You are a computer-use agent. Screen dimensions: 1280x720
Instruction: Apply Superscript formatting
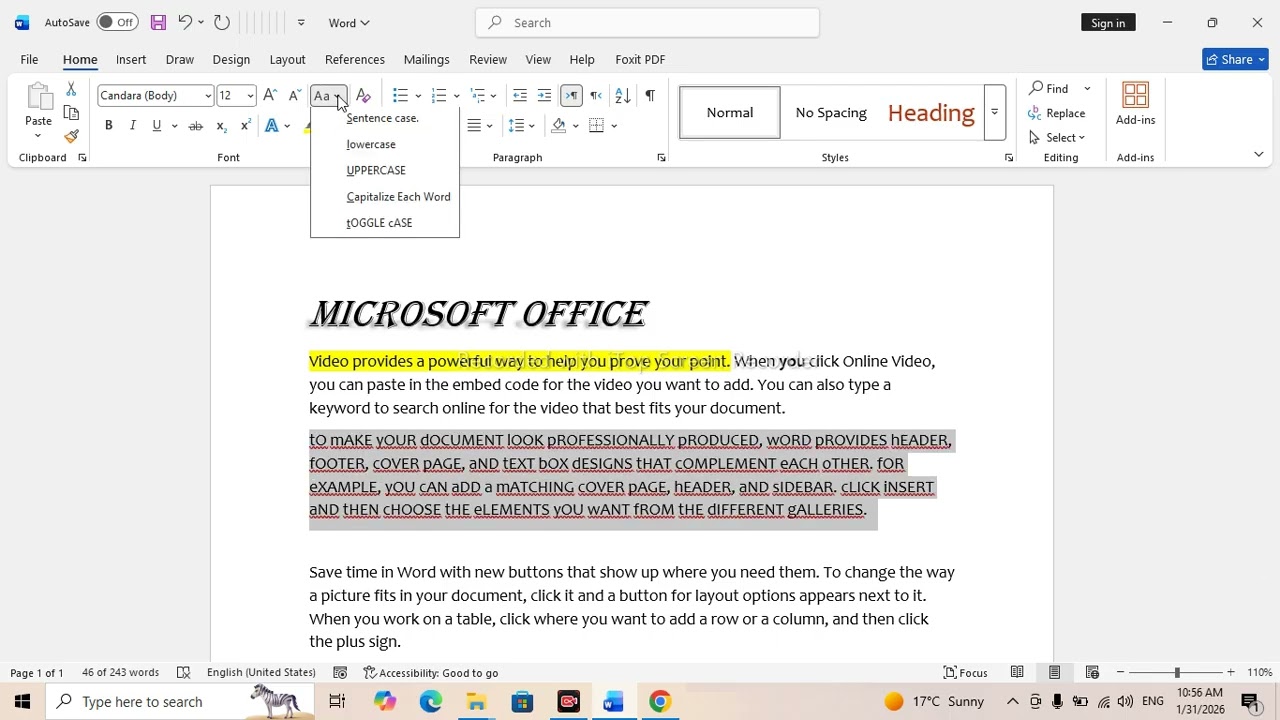point(245,126)
